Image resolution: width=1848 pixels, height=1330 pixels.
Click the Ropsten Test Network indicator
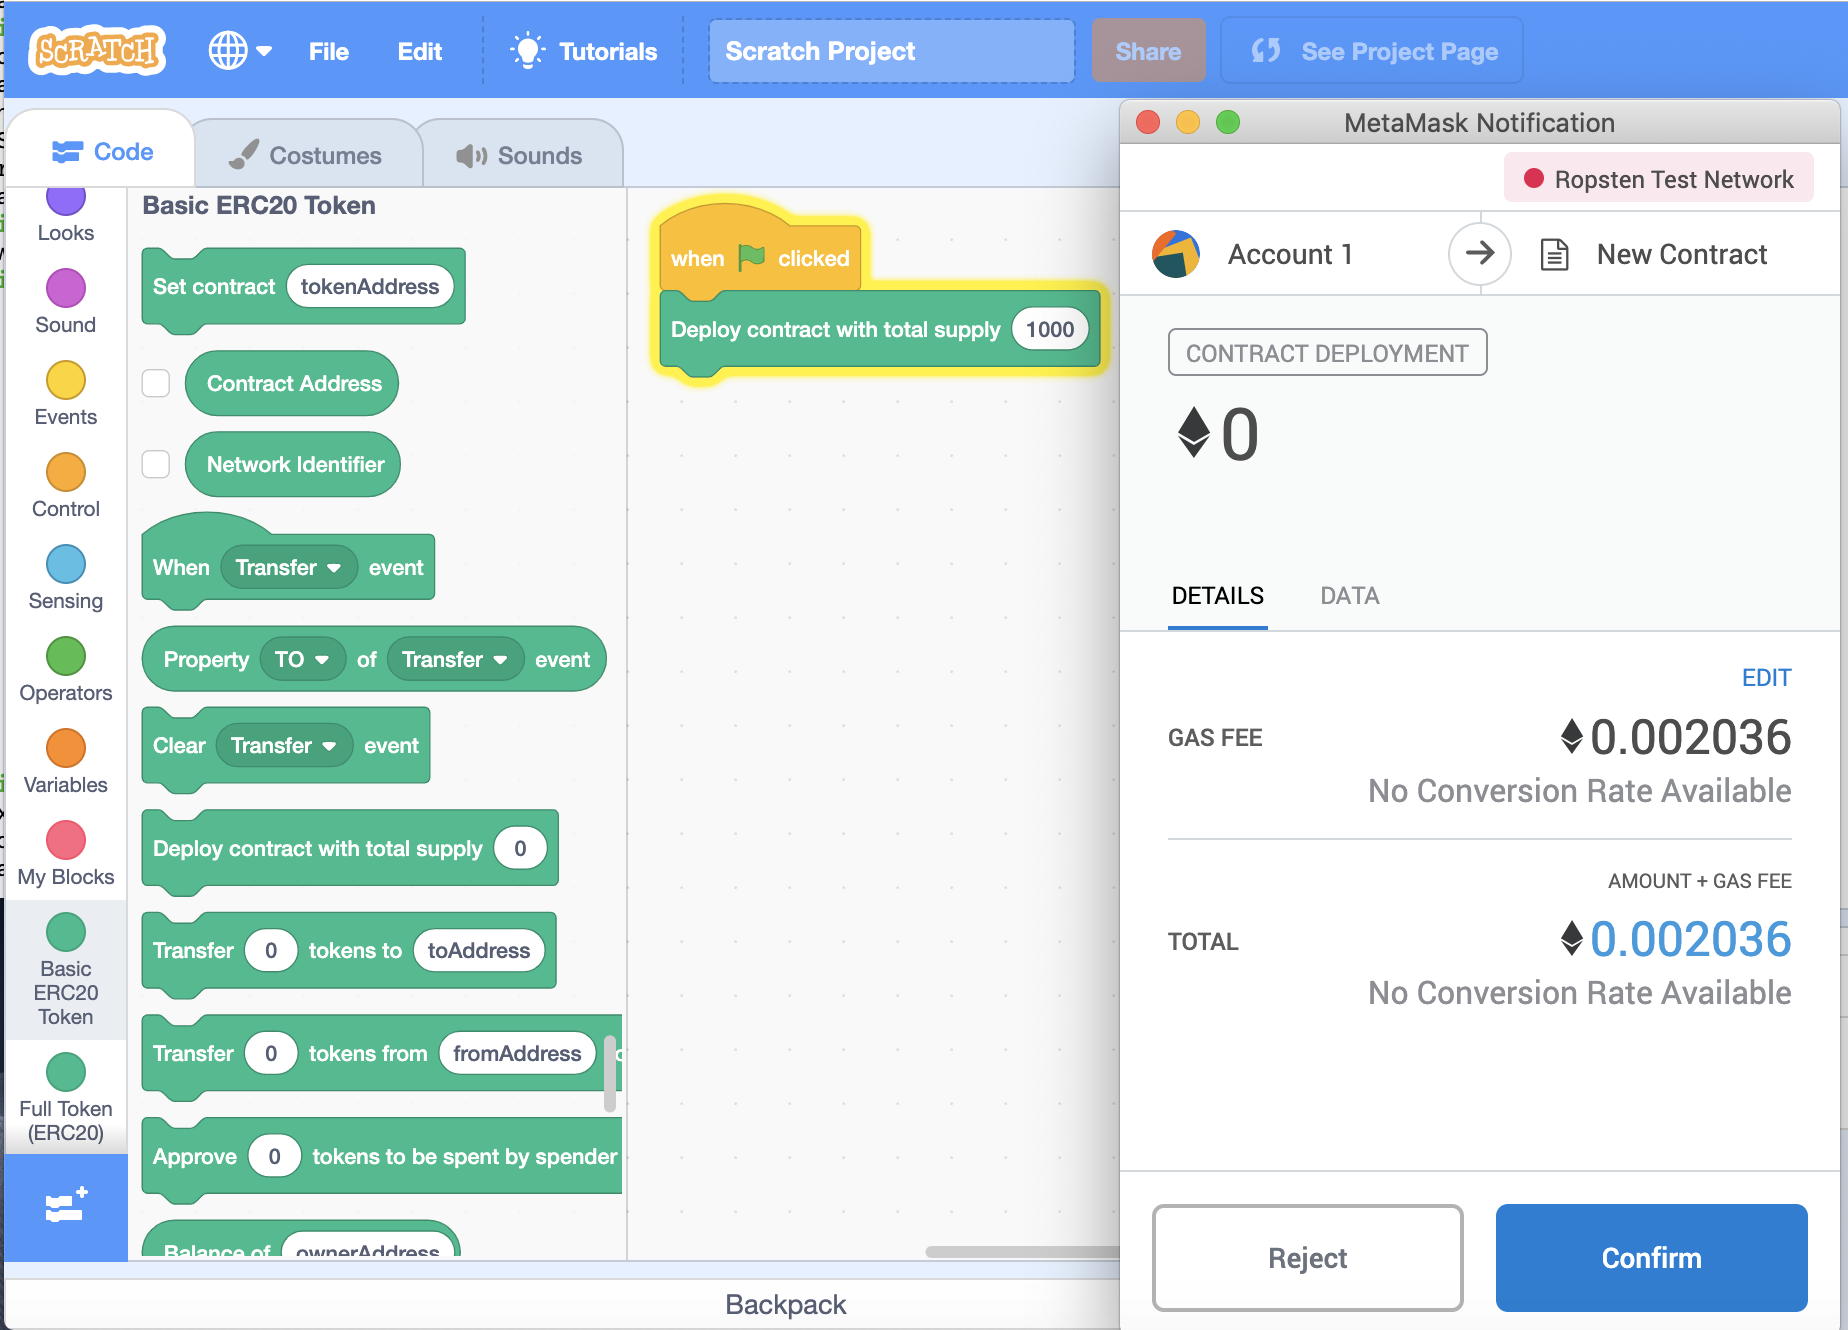(1658, 179)
